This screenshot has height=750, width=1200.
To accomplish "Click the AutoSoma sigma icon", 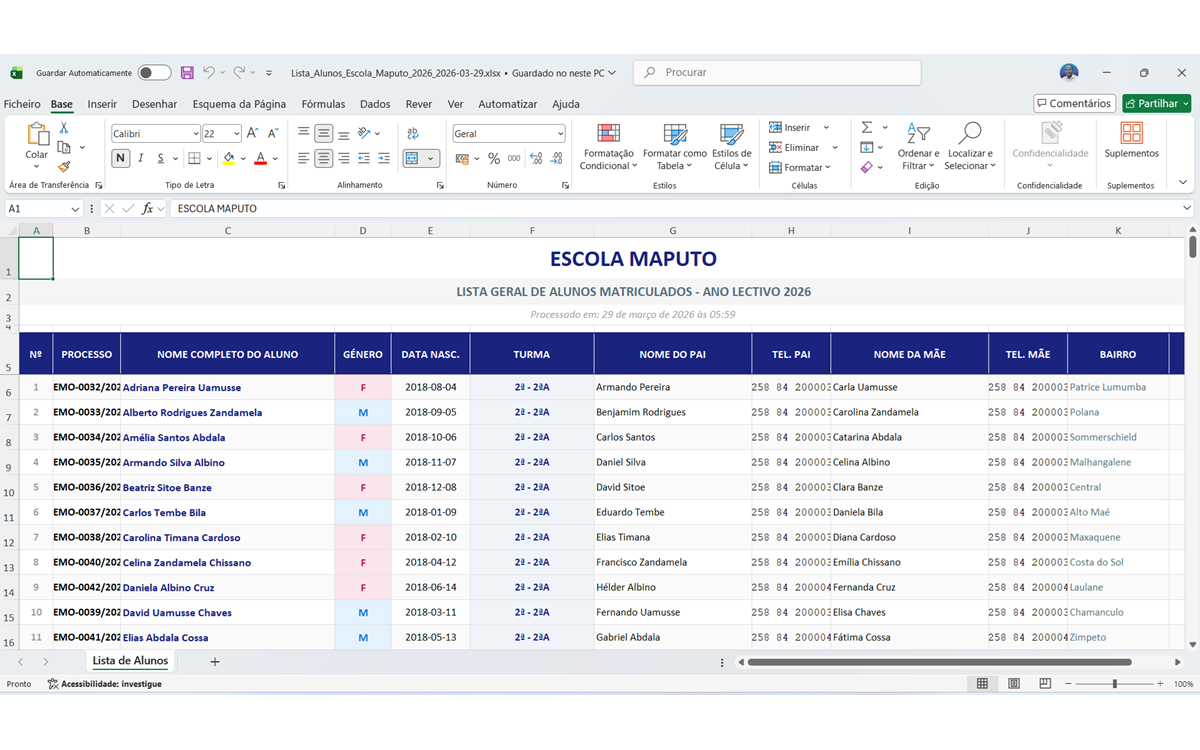I will (x=866, y=126).
